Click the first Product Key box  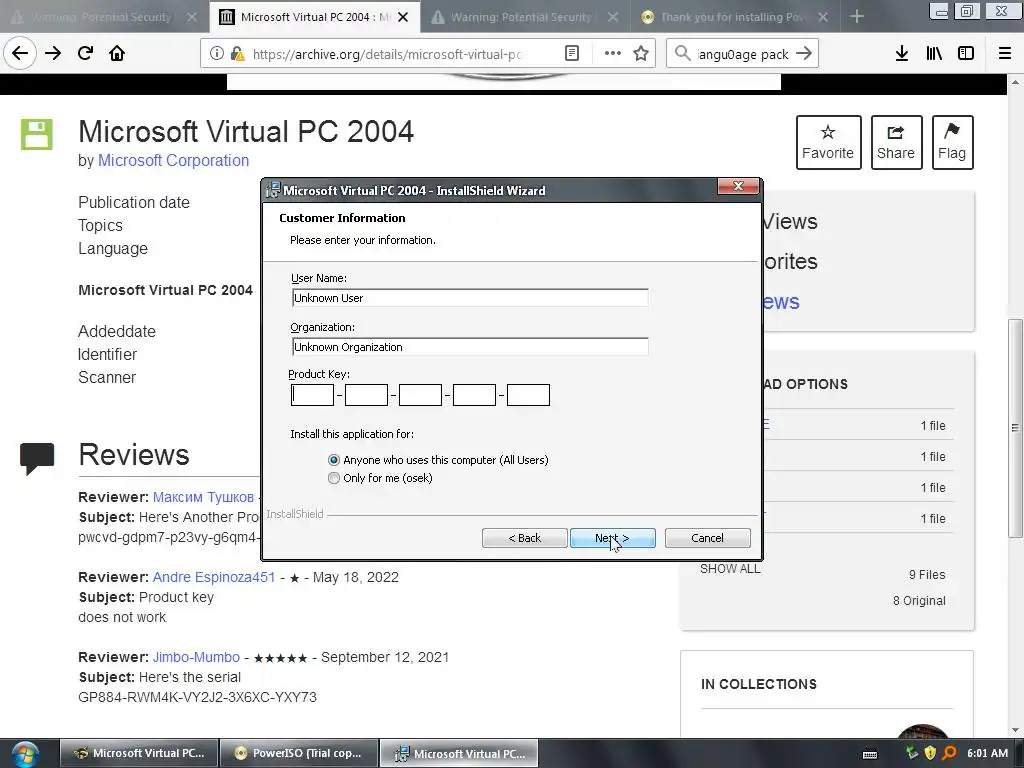pos(312,395)
